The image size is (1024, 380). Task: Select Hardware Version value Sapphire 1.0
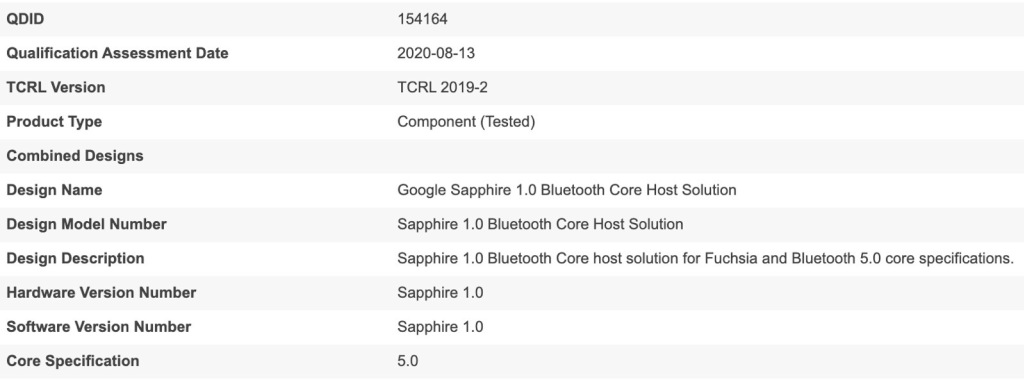click(440, 293)
